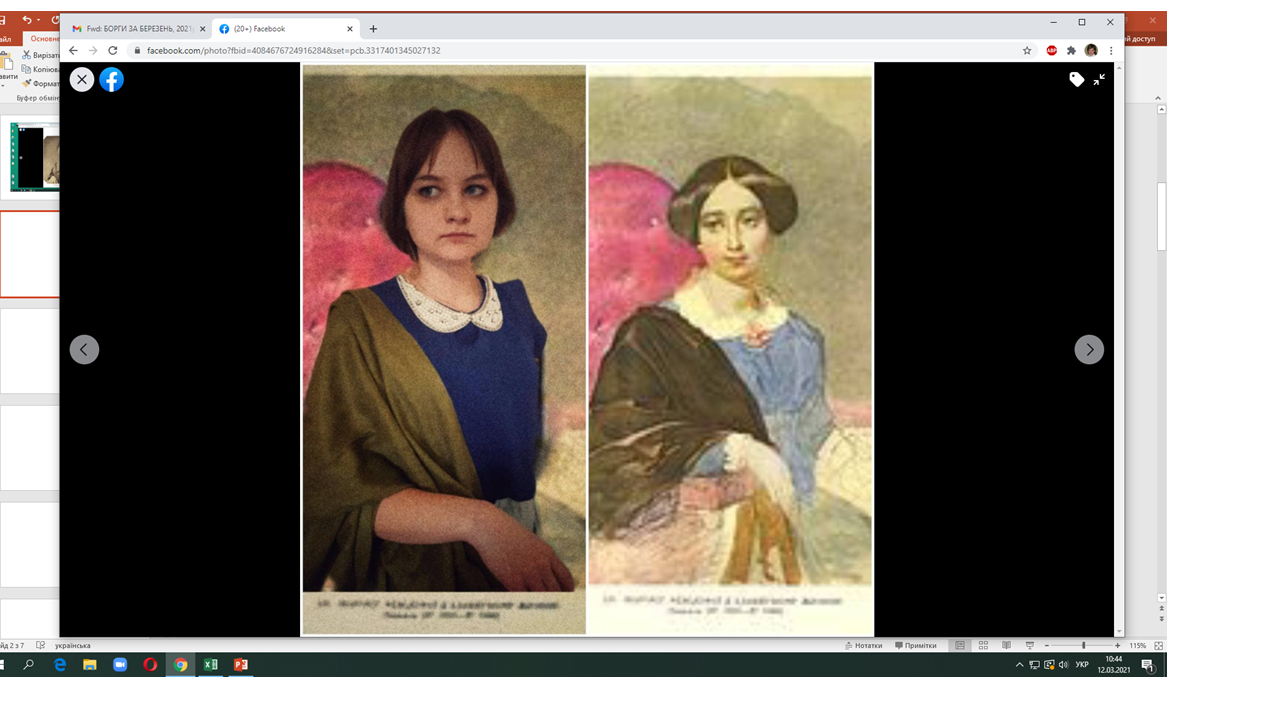Open the Chrome extensions puzzle icon
This screenshot has height=720, width=1280.
(x=1071, y=51)
